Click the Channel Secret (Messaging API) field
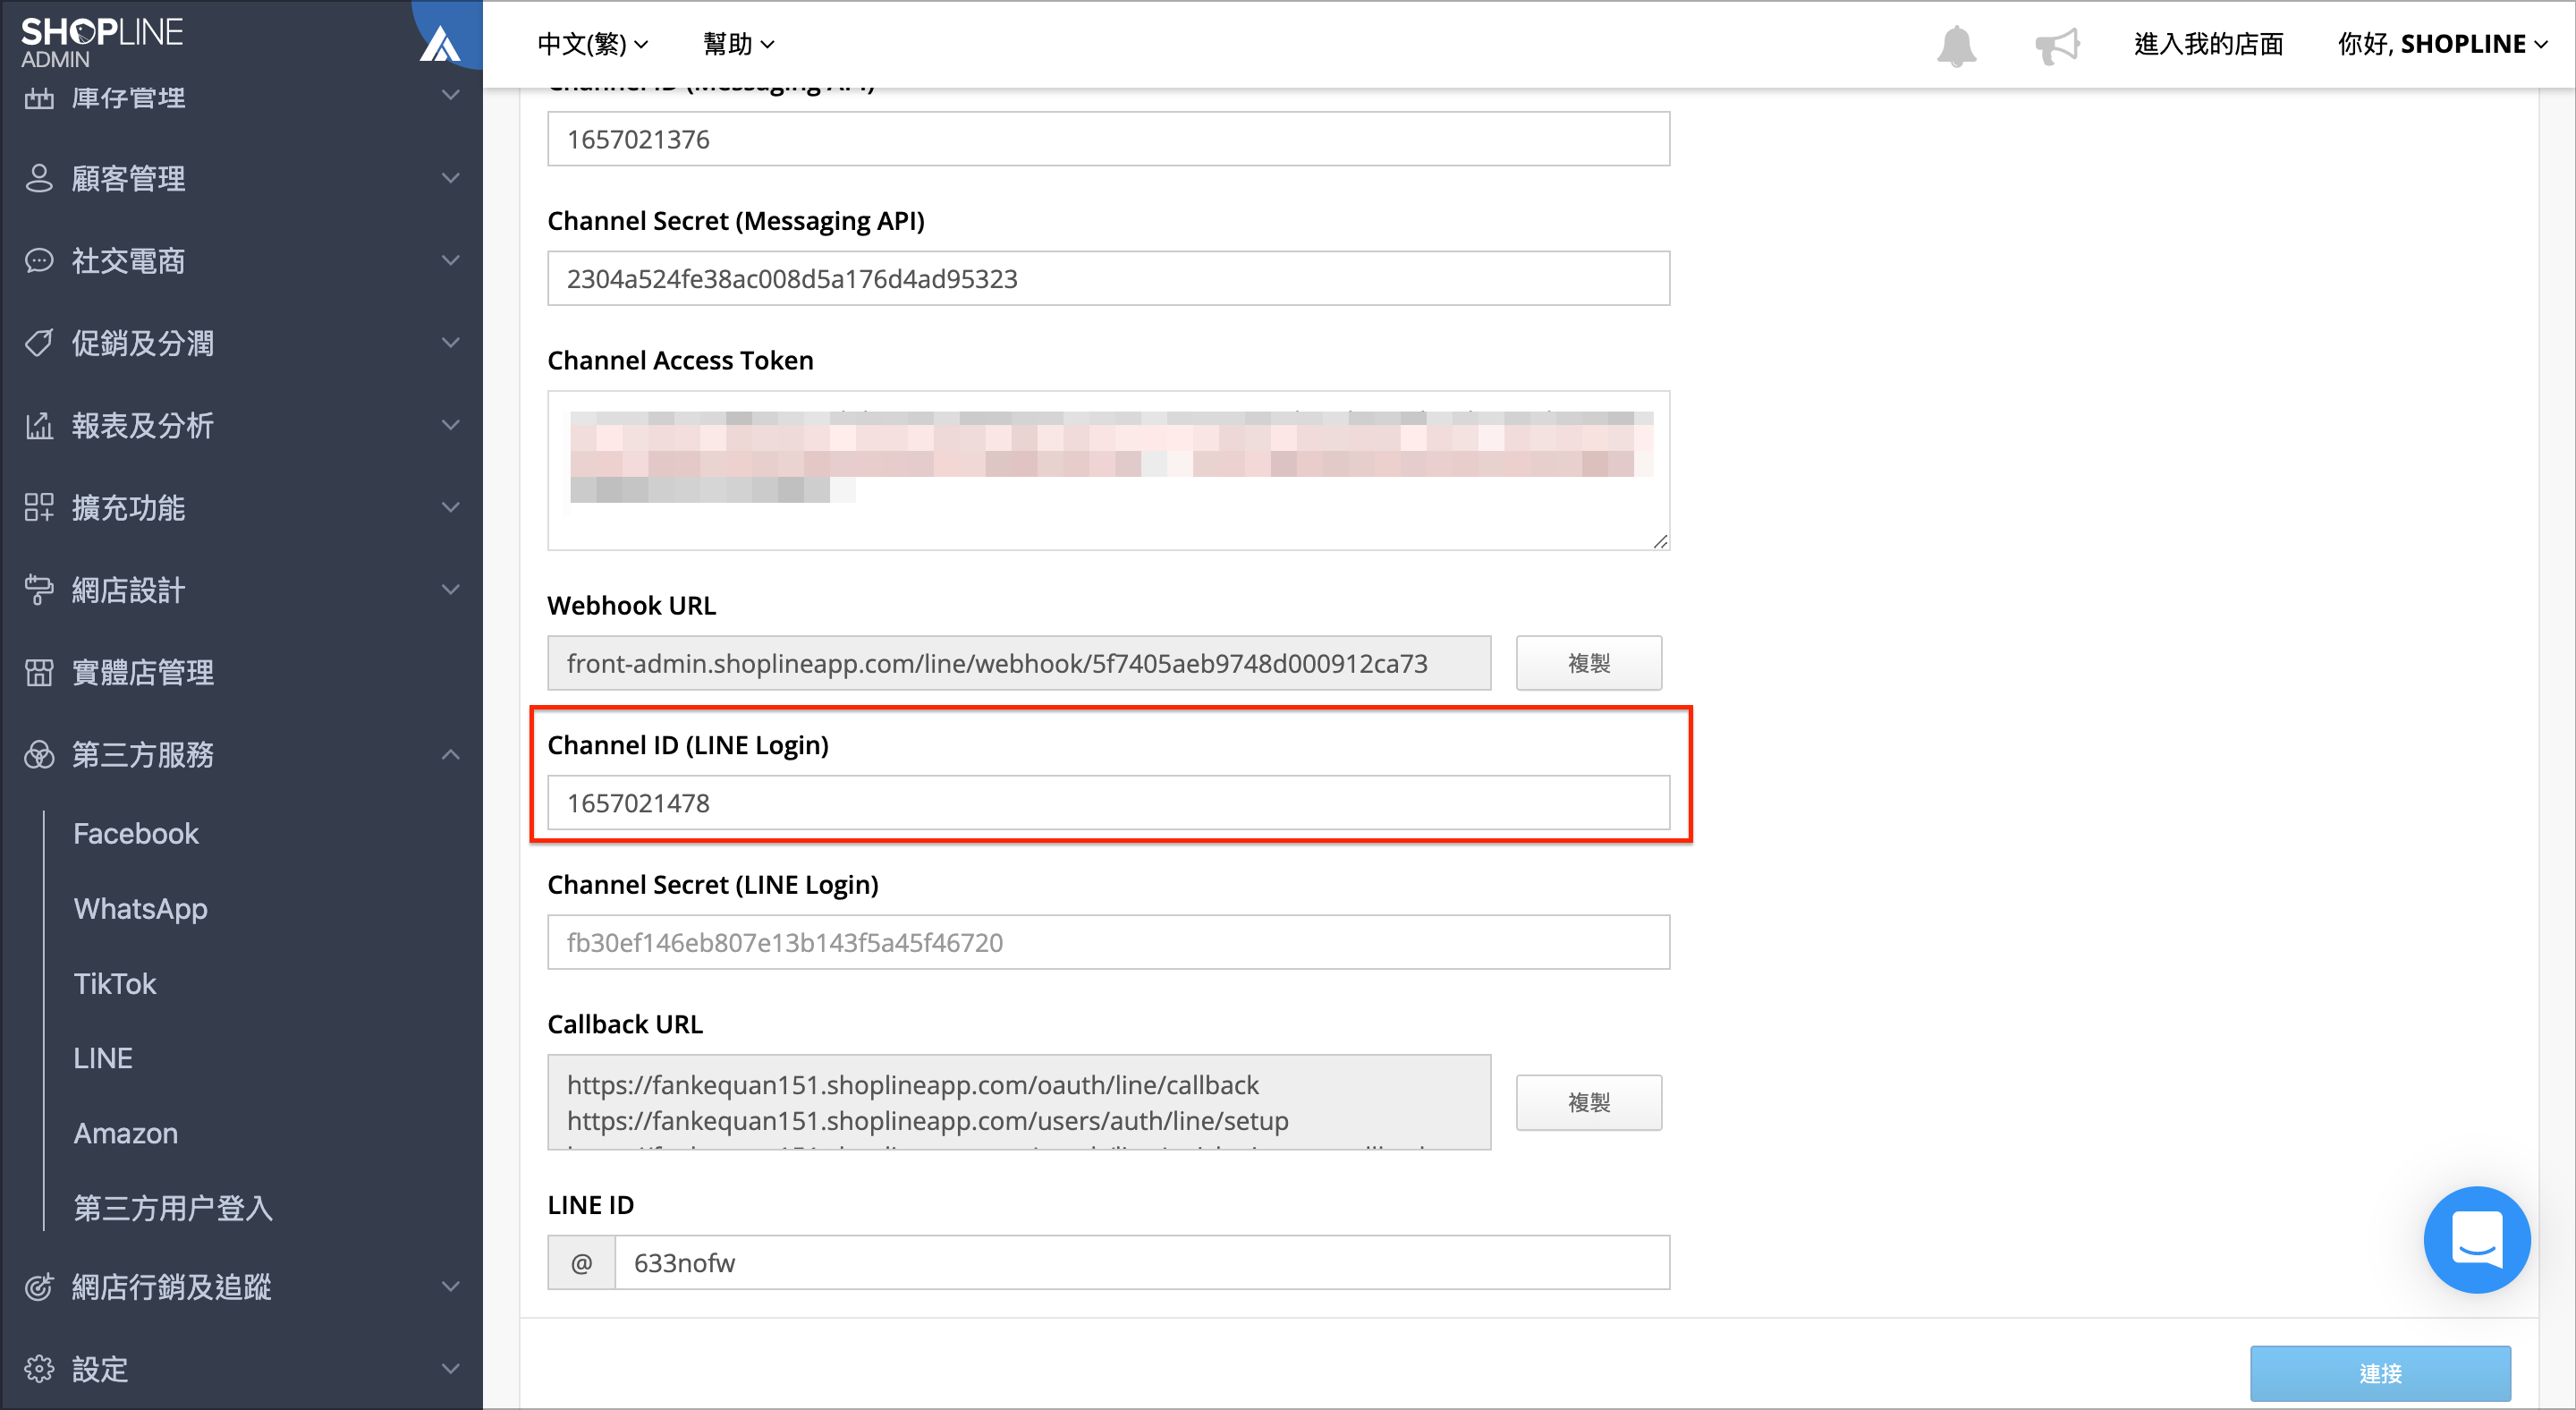This screenshot has height=1410, width=2576. (1108, 278)
